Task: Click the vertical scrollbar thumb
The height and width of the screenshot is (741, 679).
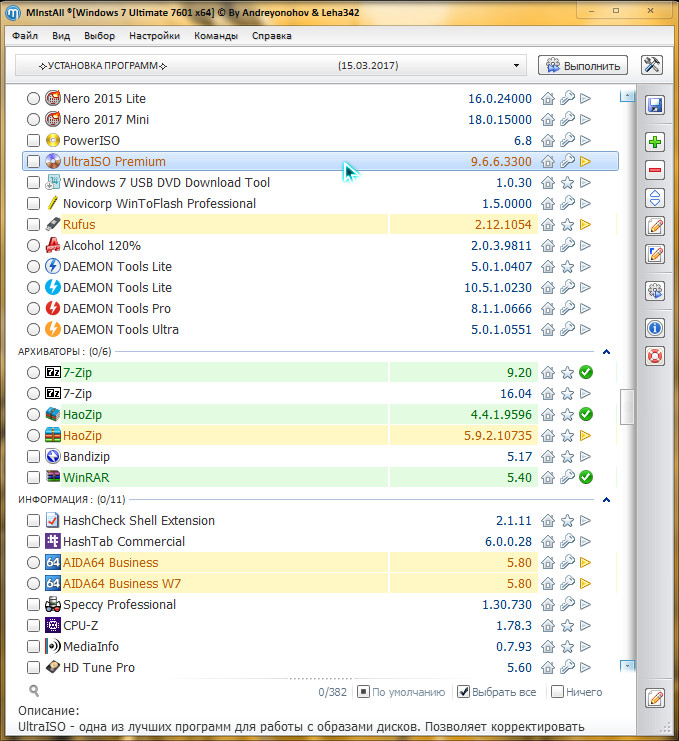Action: tap(627, 406)
